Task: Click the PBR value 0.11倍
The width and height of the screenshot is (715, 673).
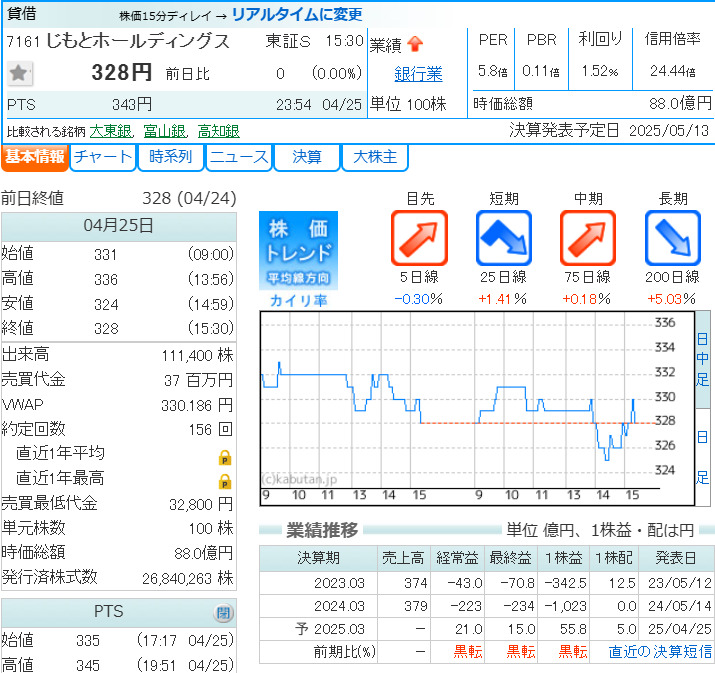Action: point(541,71)
